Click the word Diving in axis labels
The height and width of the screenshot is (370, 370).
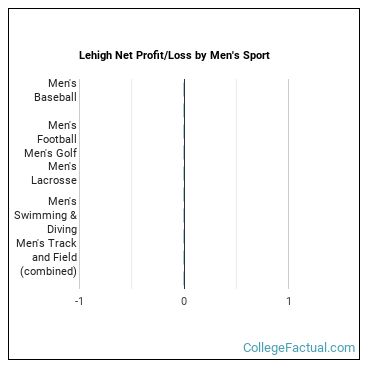[62, 229]
